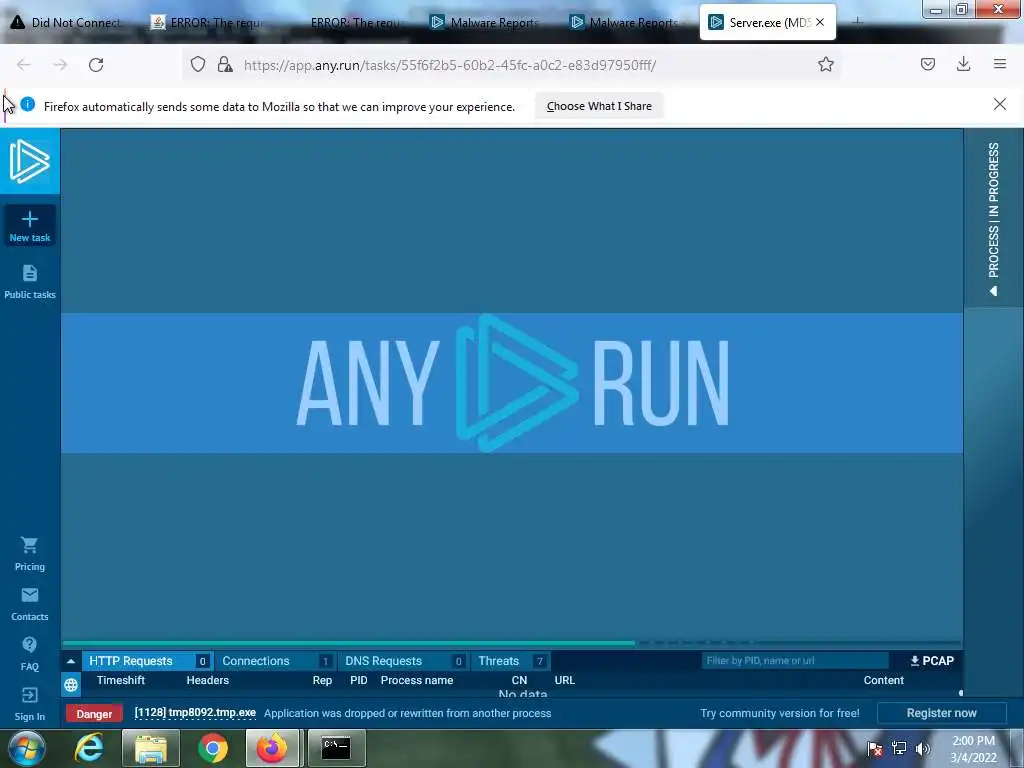This screenshot has width=1024, height=768.
Task: Open Firefox downloads panel
Action: (963, 64)
